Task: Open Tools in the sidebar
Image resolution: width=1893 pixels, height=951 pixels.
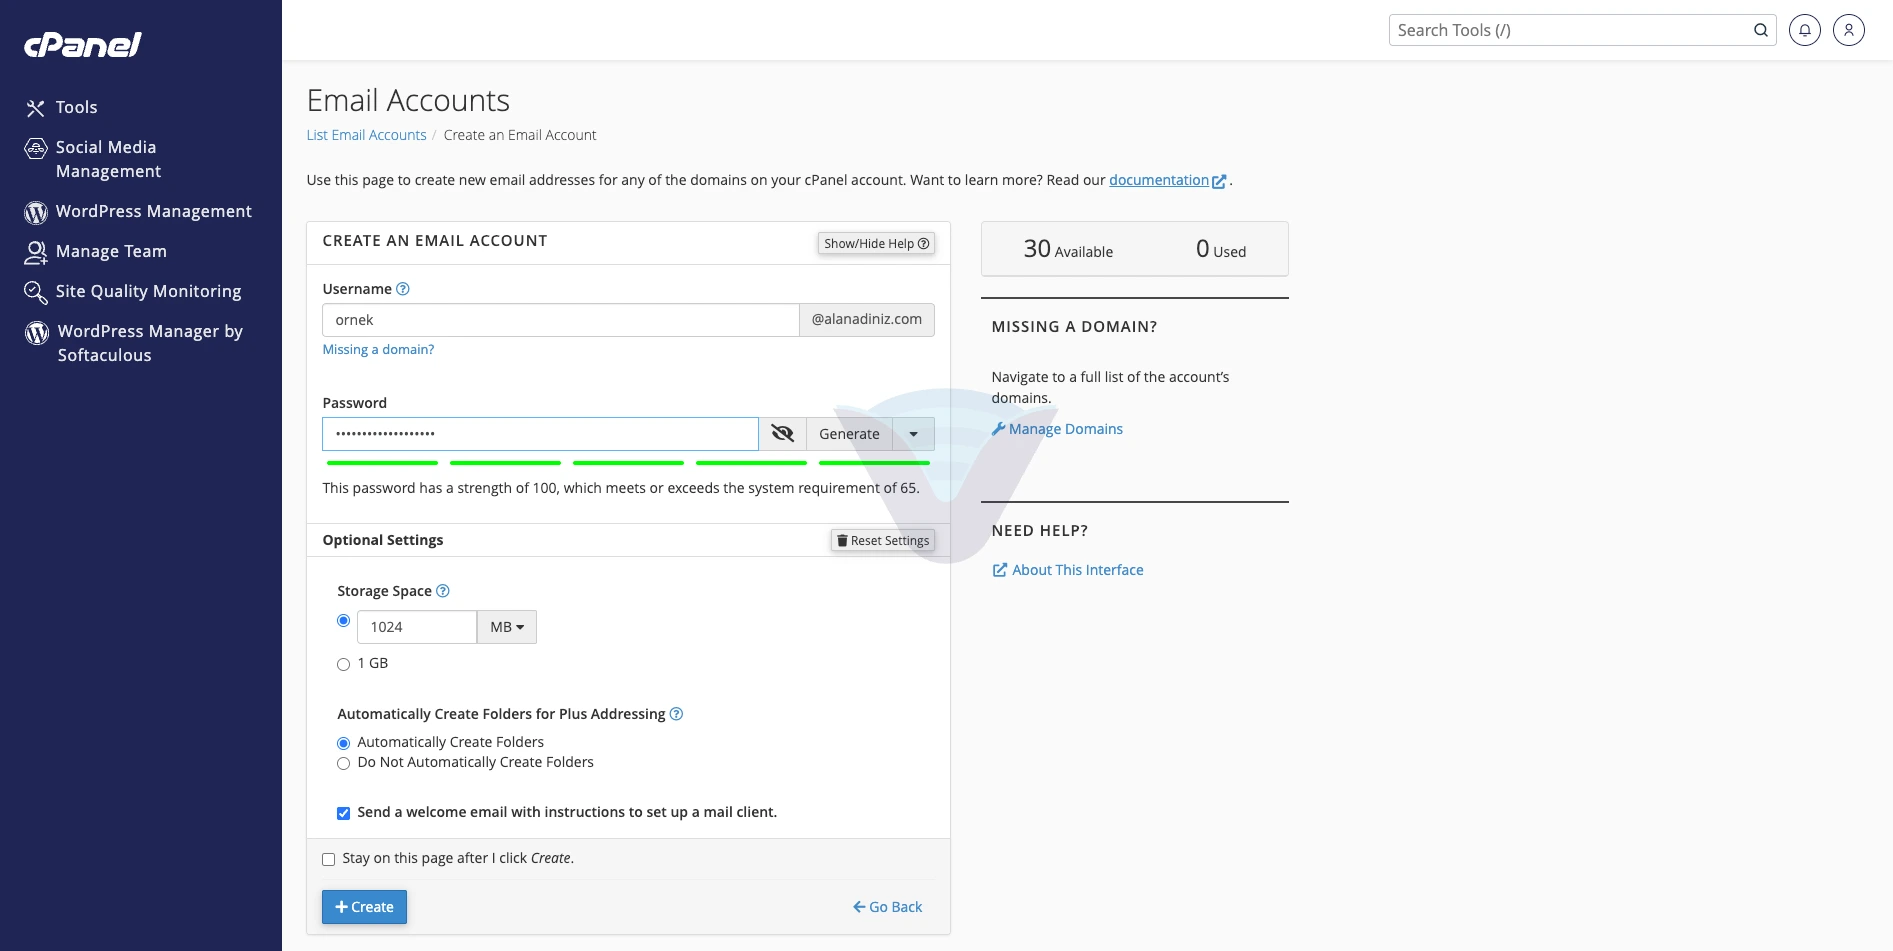Action: tap(76, 107)
